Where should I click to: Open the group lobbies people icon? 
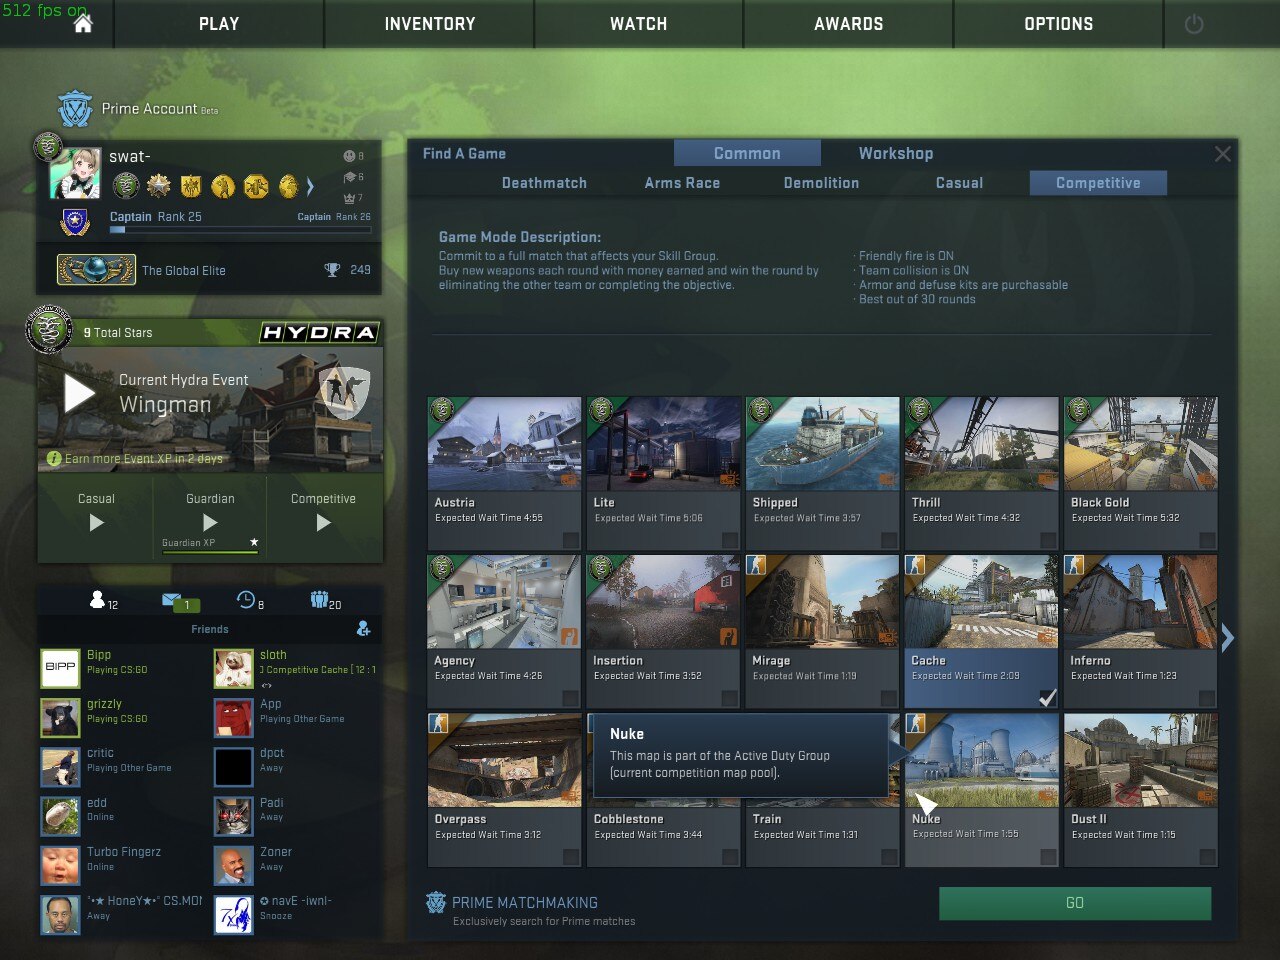point(319,599)
